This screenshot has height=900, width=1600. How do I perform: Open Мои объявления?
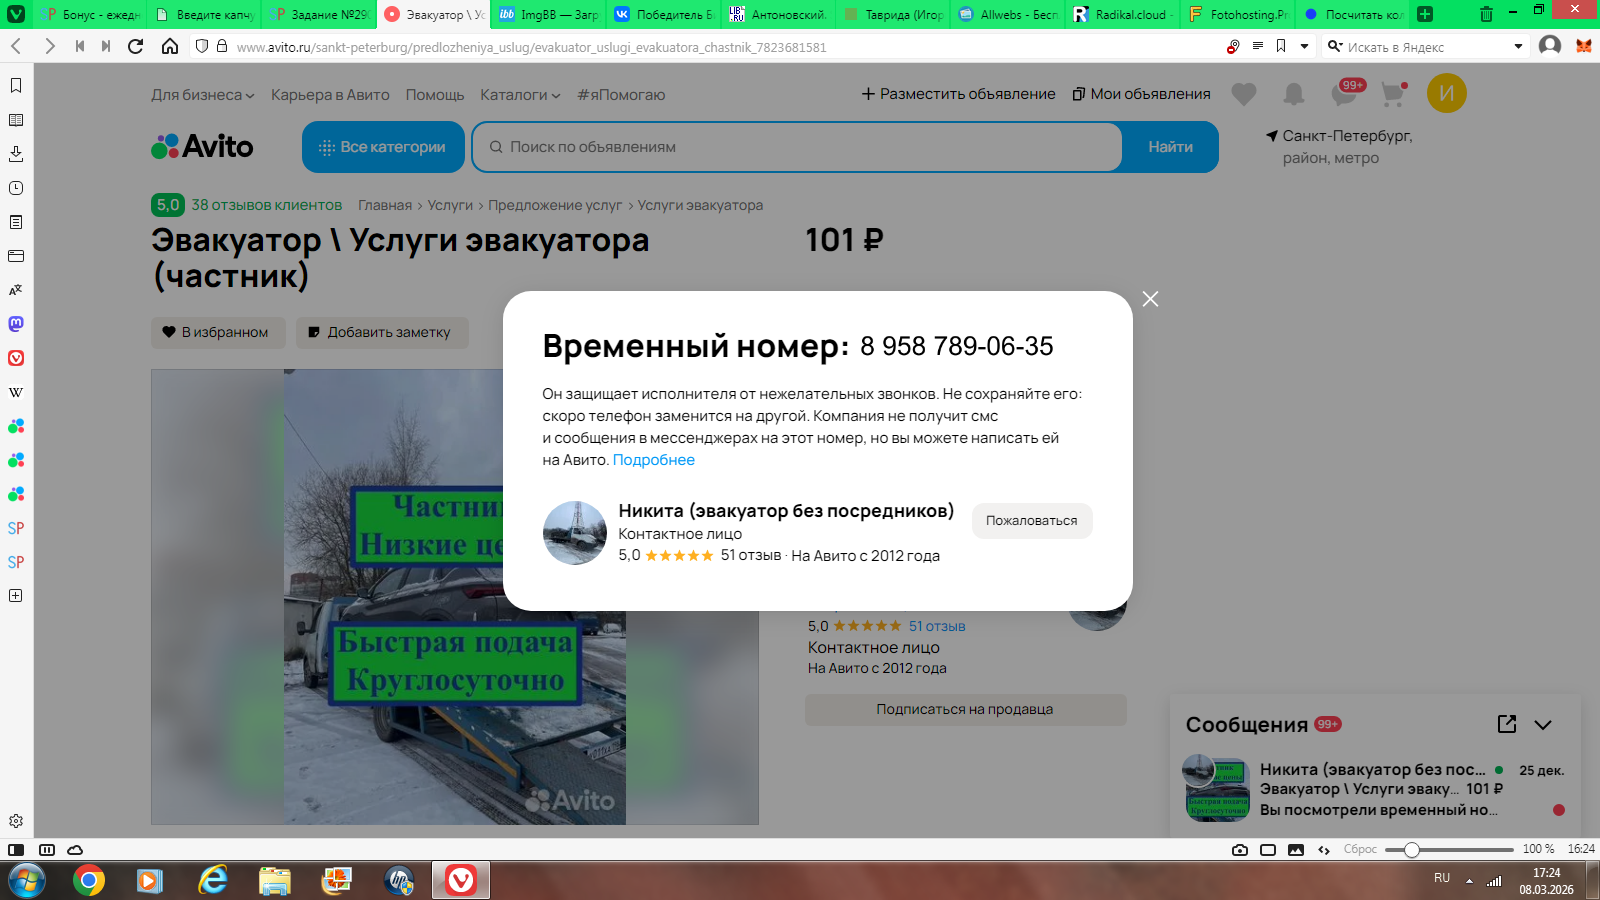(1141, 94)
